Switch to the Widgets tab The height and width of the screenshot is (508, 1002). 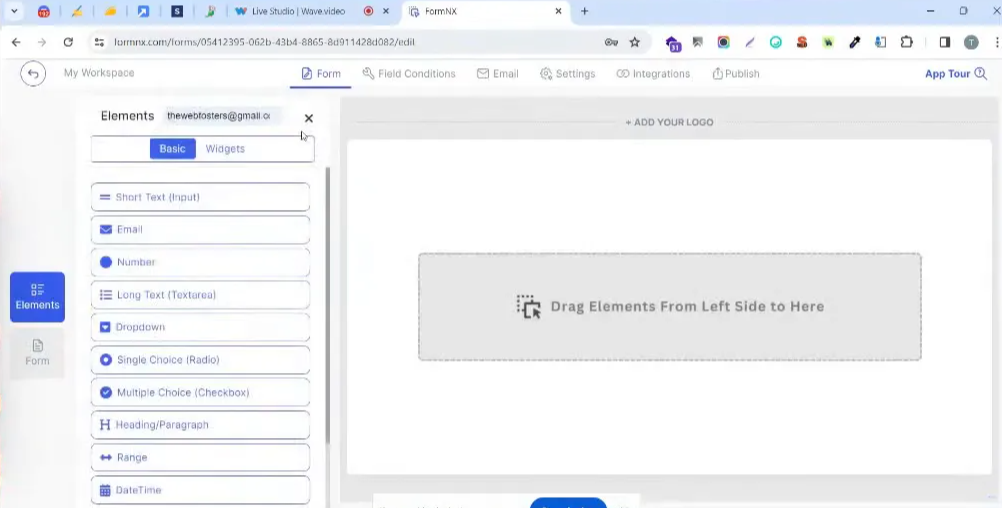(x=225, y=148)
